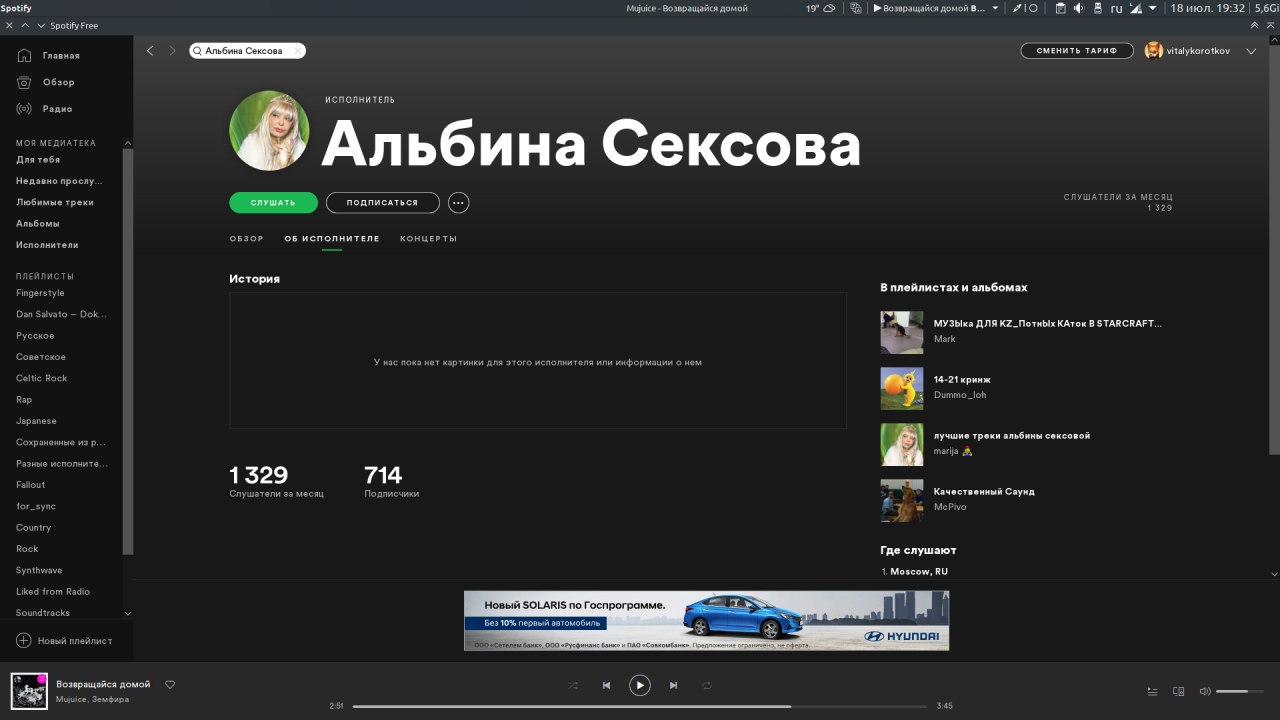Open Исполнители in library
The image size is (1280, 720).
click(47, 245)
